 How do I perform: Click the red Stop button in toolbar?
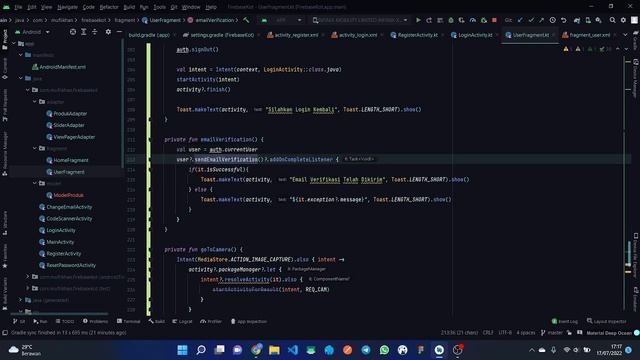[x=494, y=20]
